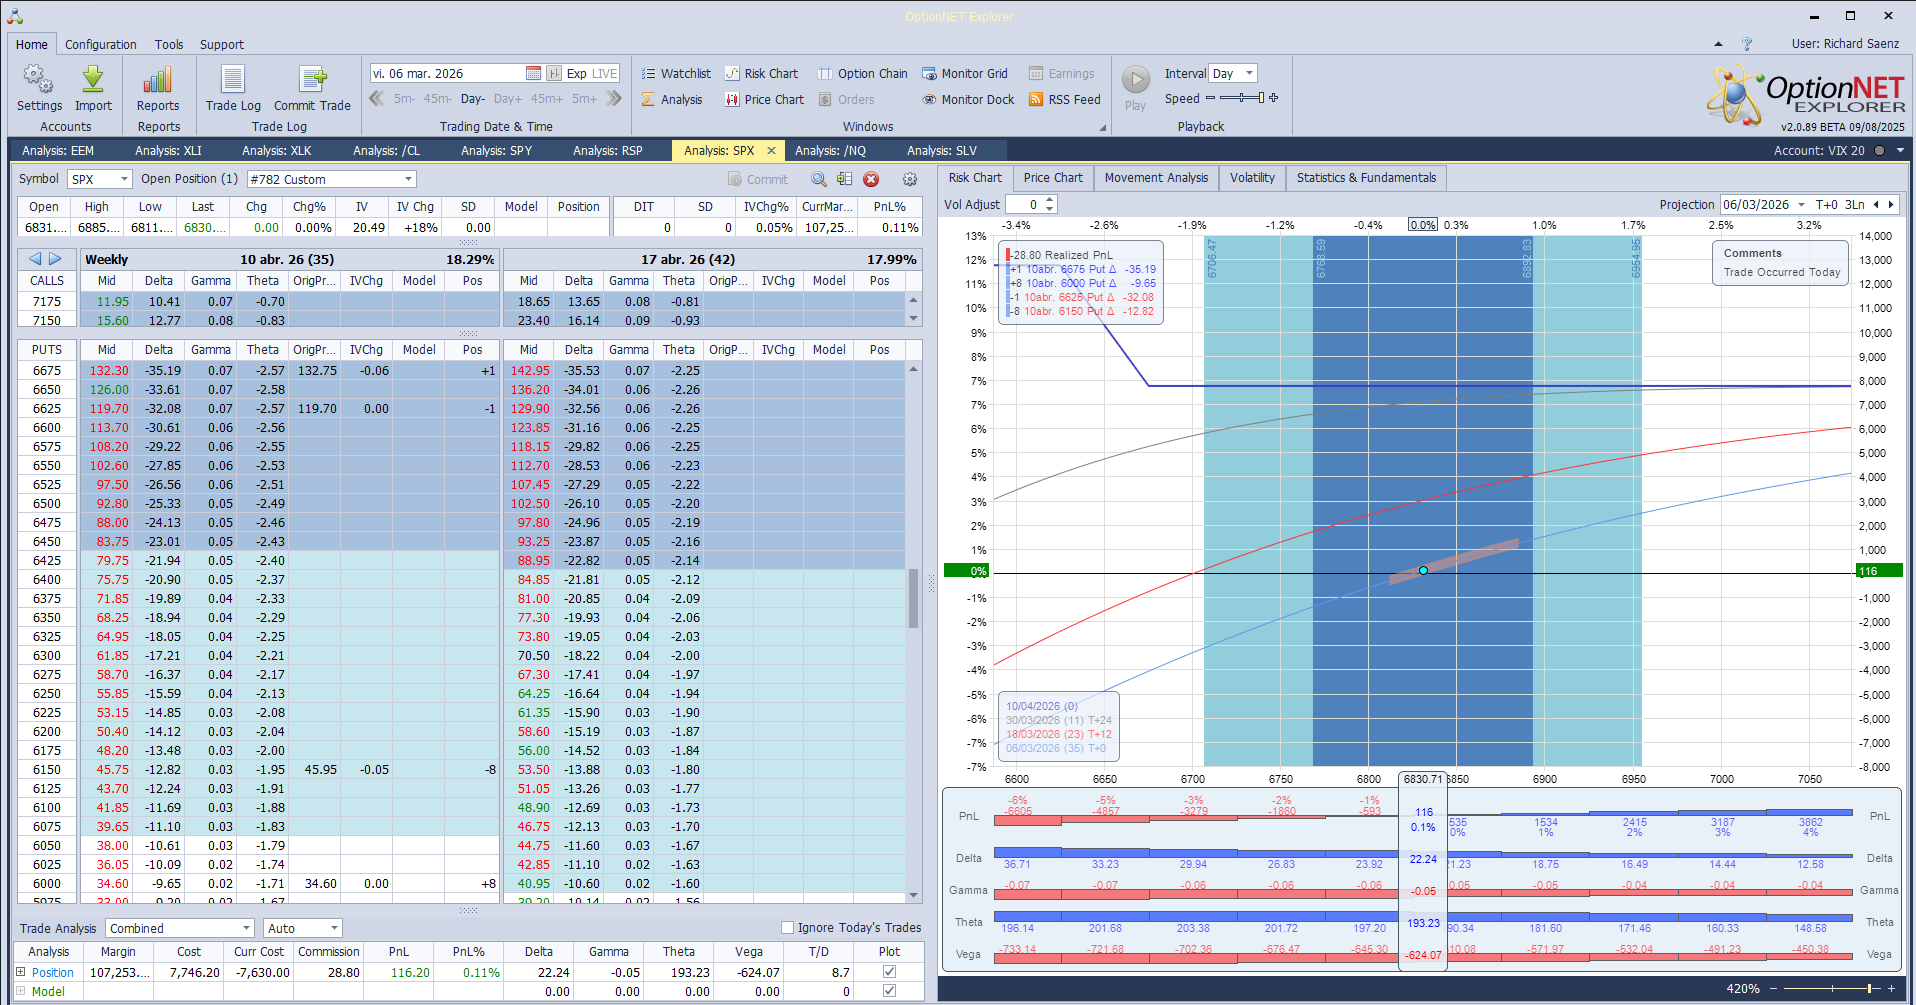This screenshot has height=1005, width=1916.
Task: Open the analysis panel gear settings
Action: (x=910, y=179)
